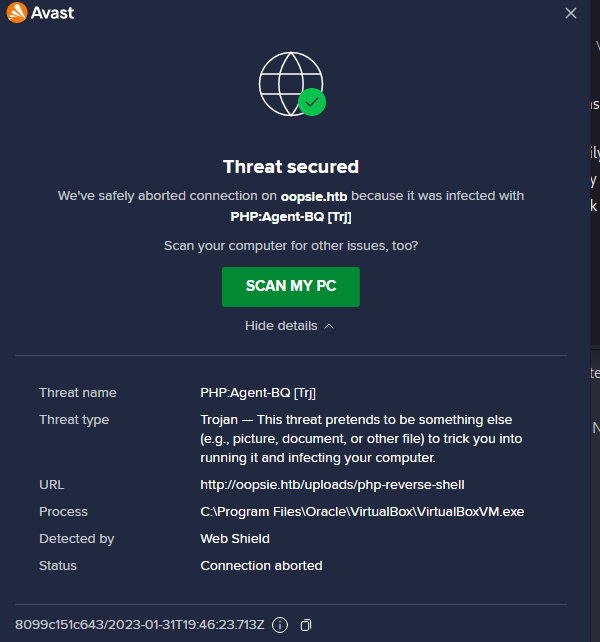
Task: Click the Avast brand name text
Action: [52, 14]
